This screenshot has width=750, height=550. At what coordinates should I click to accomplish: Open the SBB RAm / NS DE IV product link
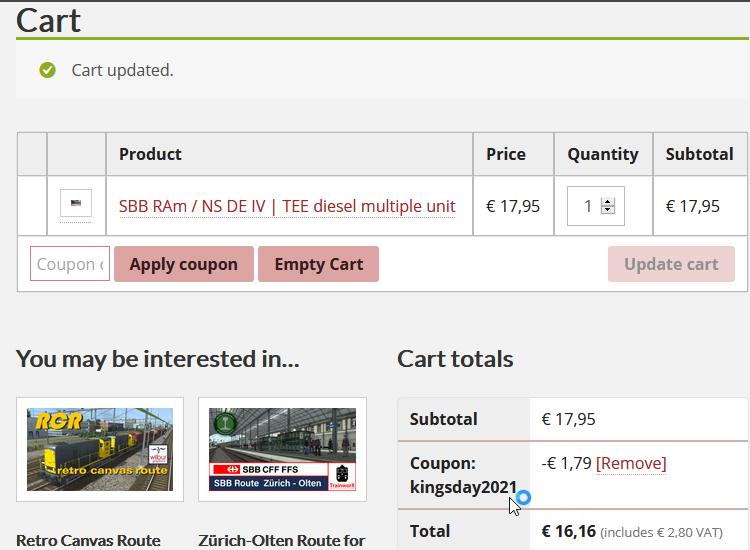click(x=287, y=206)
